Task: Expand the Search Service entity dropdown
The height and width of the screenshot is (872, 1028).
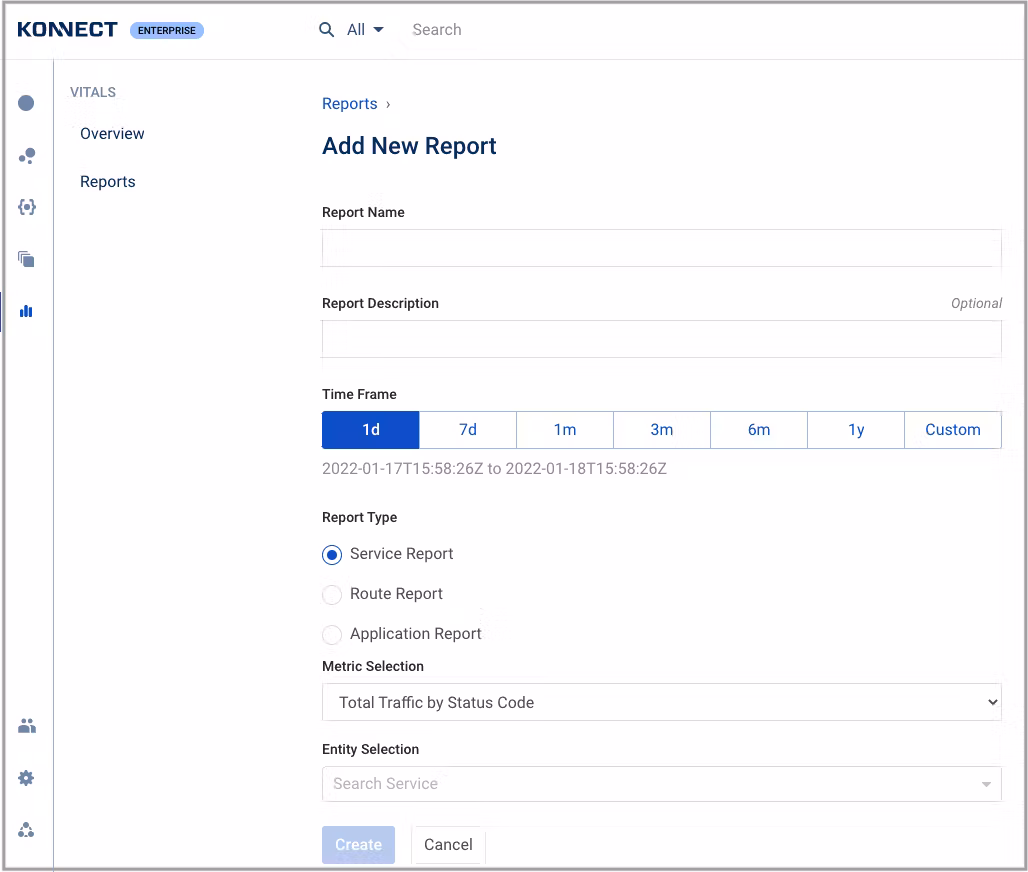Action: point(661,784)
